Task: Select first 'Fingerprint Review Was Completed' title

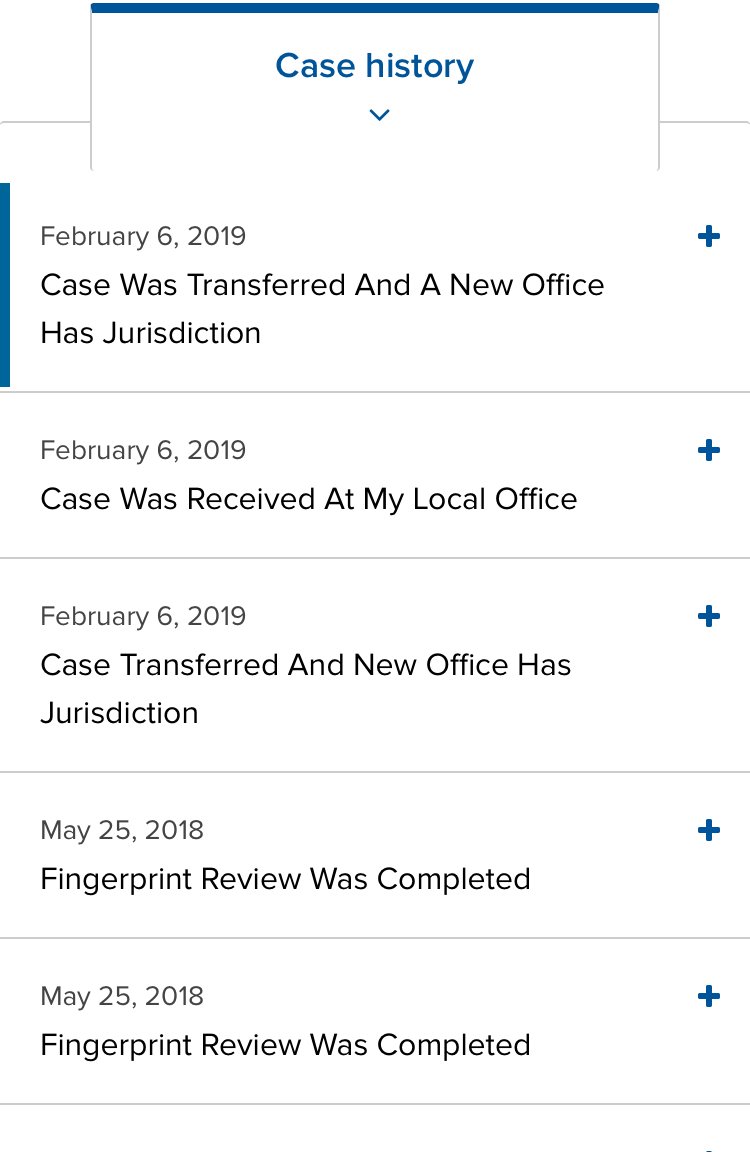Action: (x=285, y=879)
